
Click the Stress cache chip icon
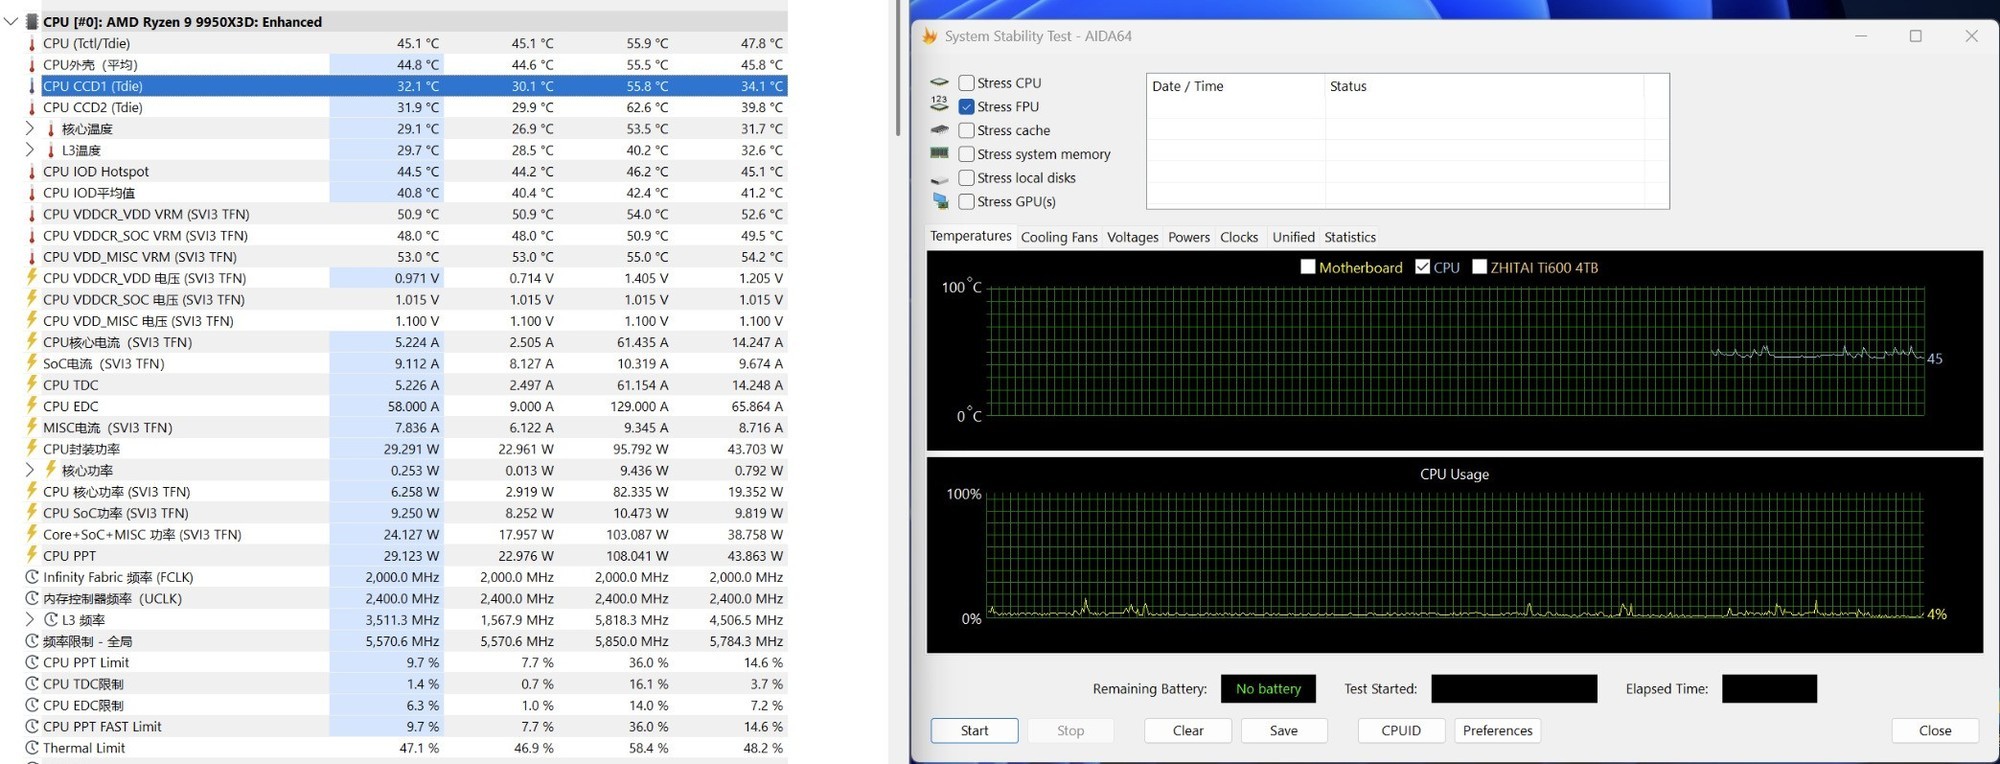(939, 130)
